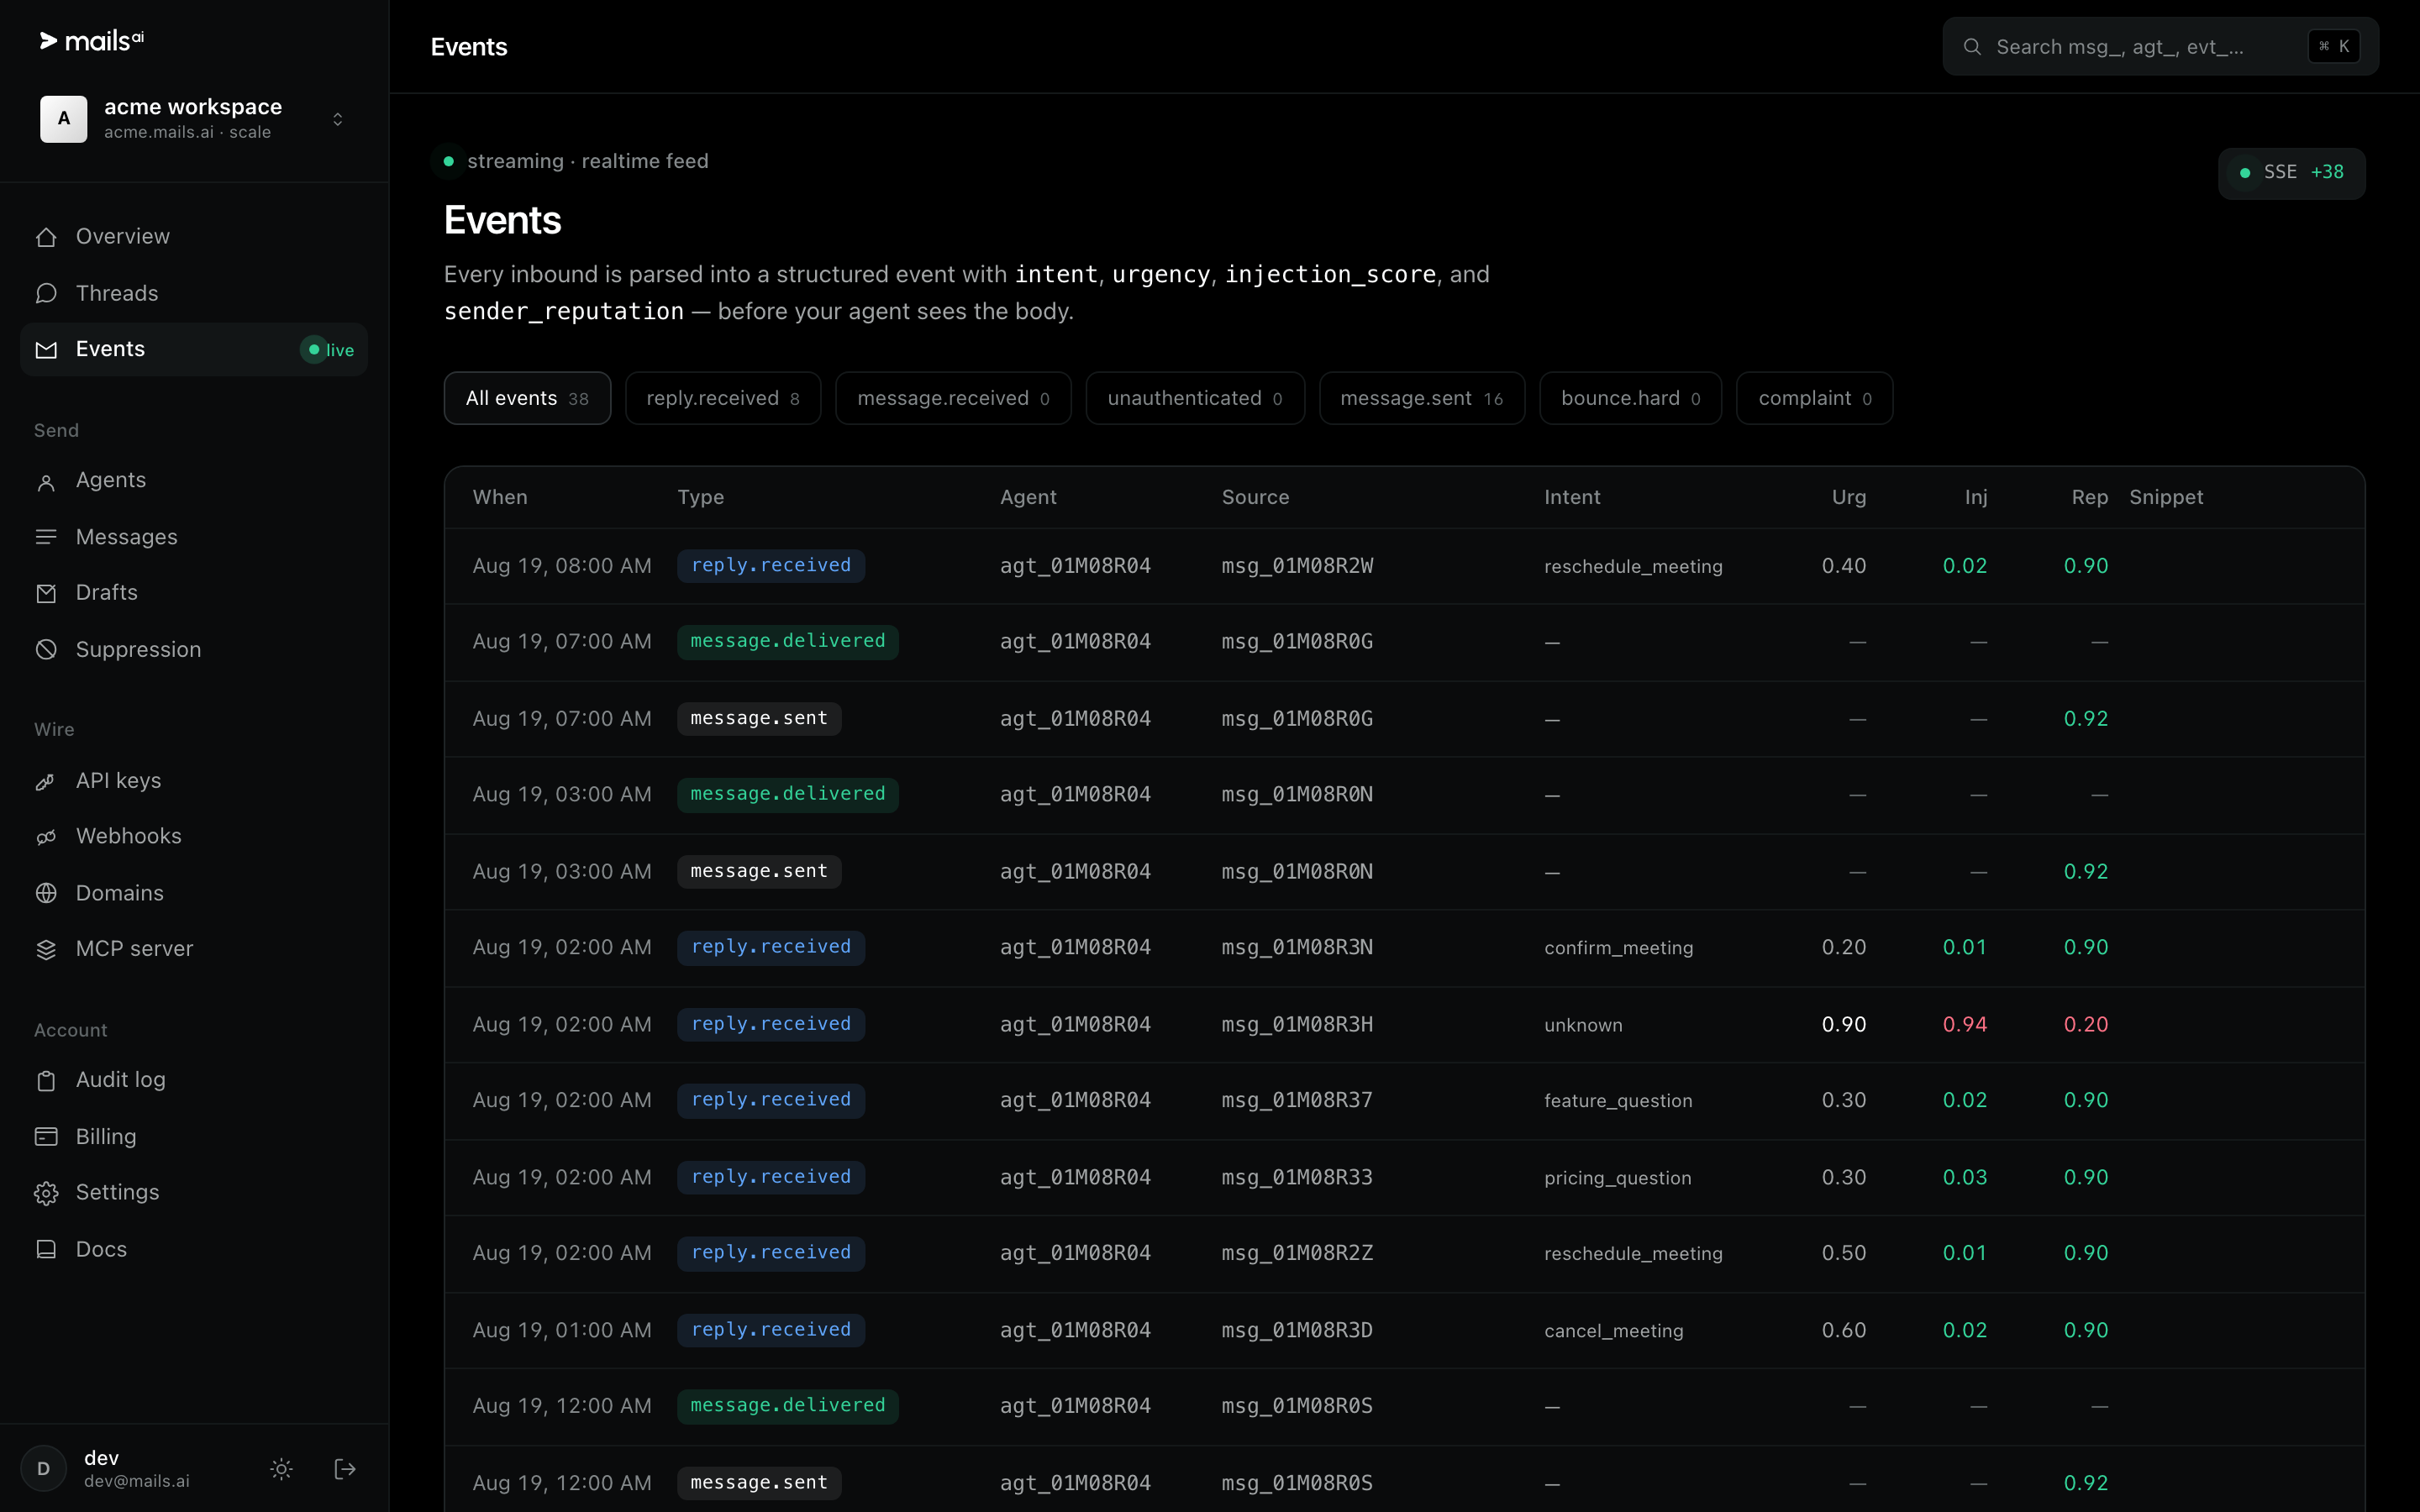The height and width of the screenshot is (1512, 2420).
Task: Select the All events filter tab
Action: pyautogui.click(x=527, y=398)
